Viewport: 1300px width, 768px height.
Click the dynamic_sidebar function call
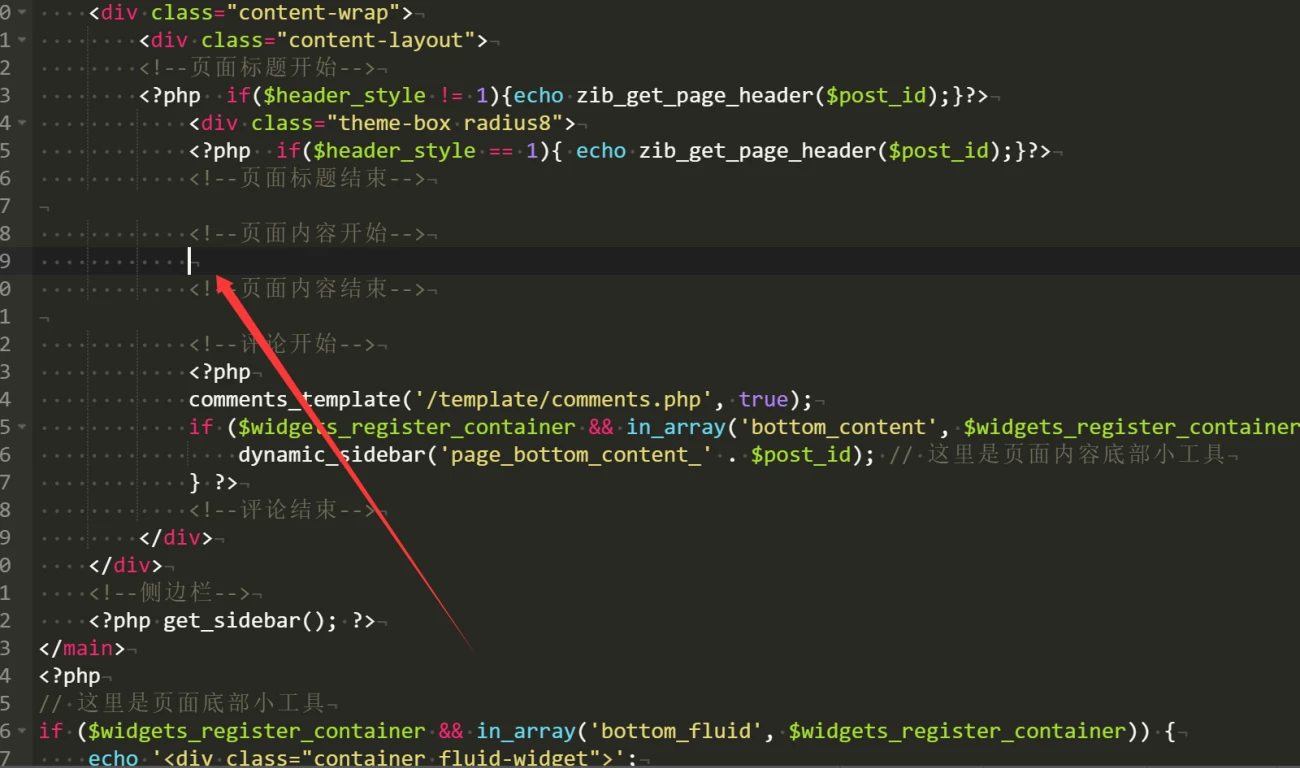click(322, 455)
